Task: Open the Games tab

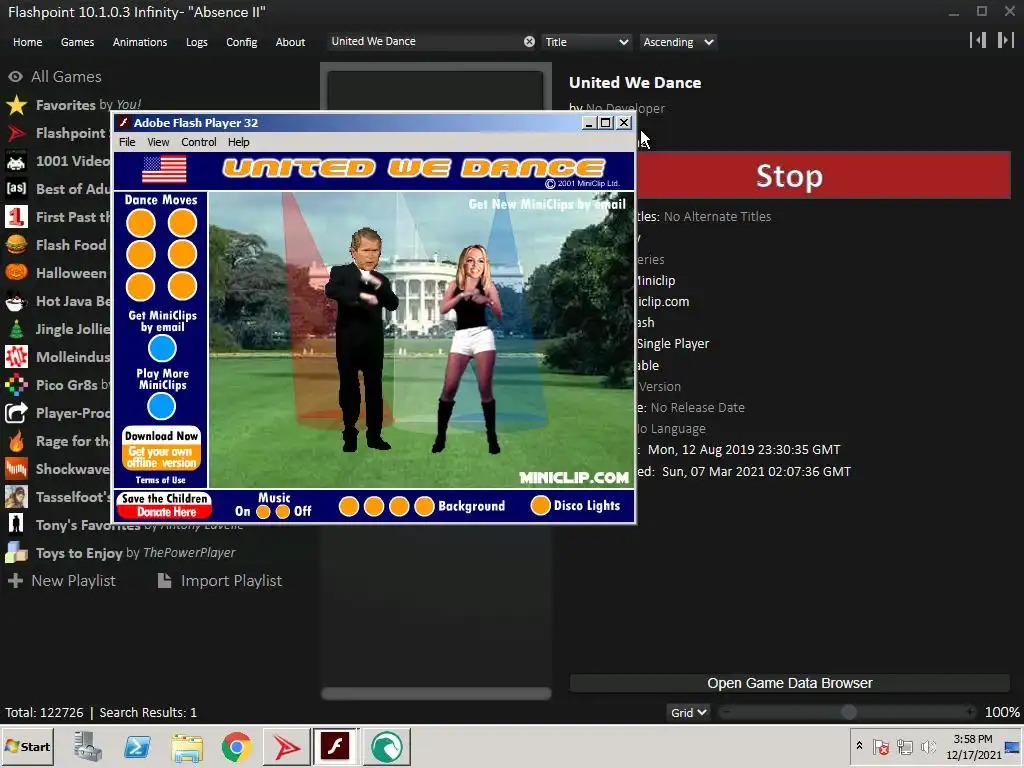Action: point(77,42)
